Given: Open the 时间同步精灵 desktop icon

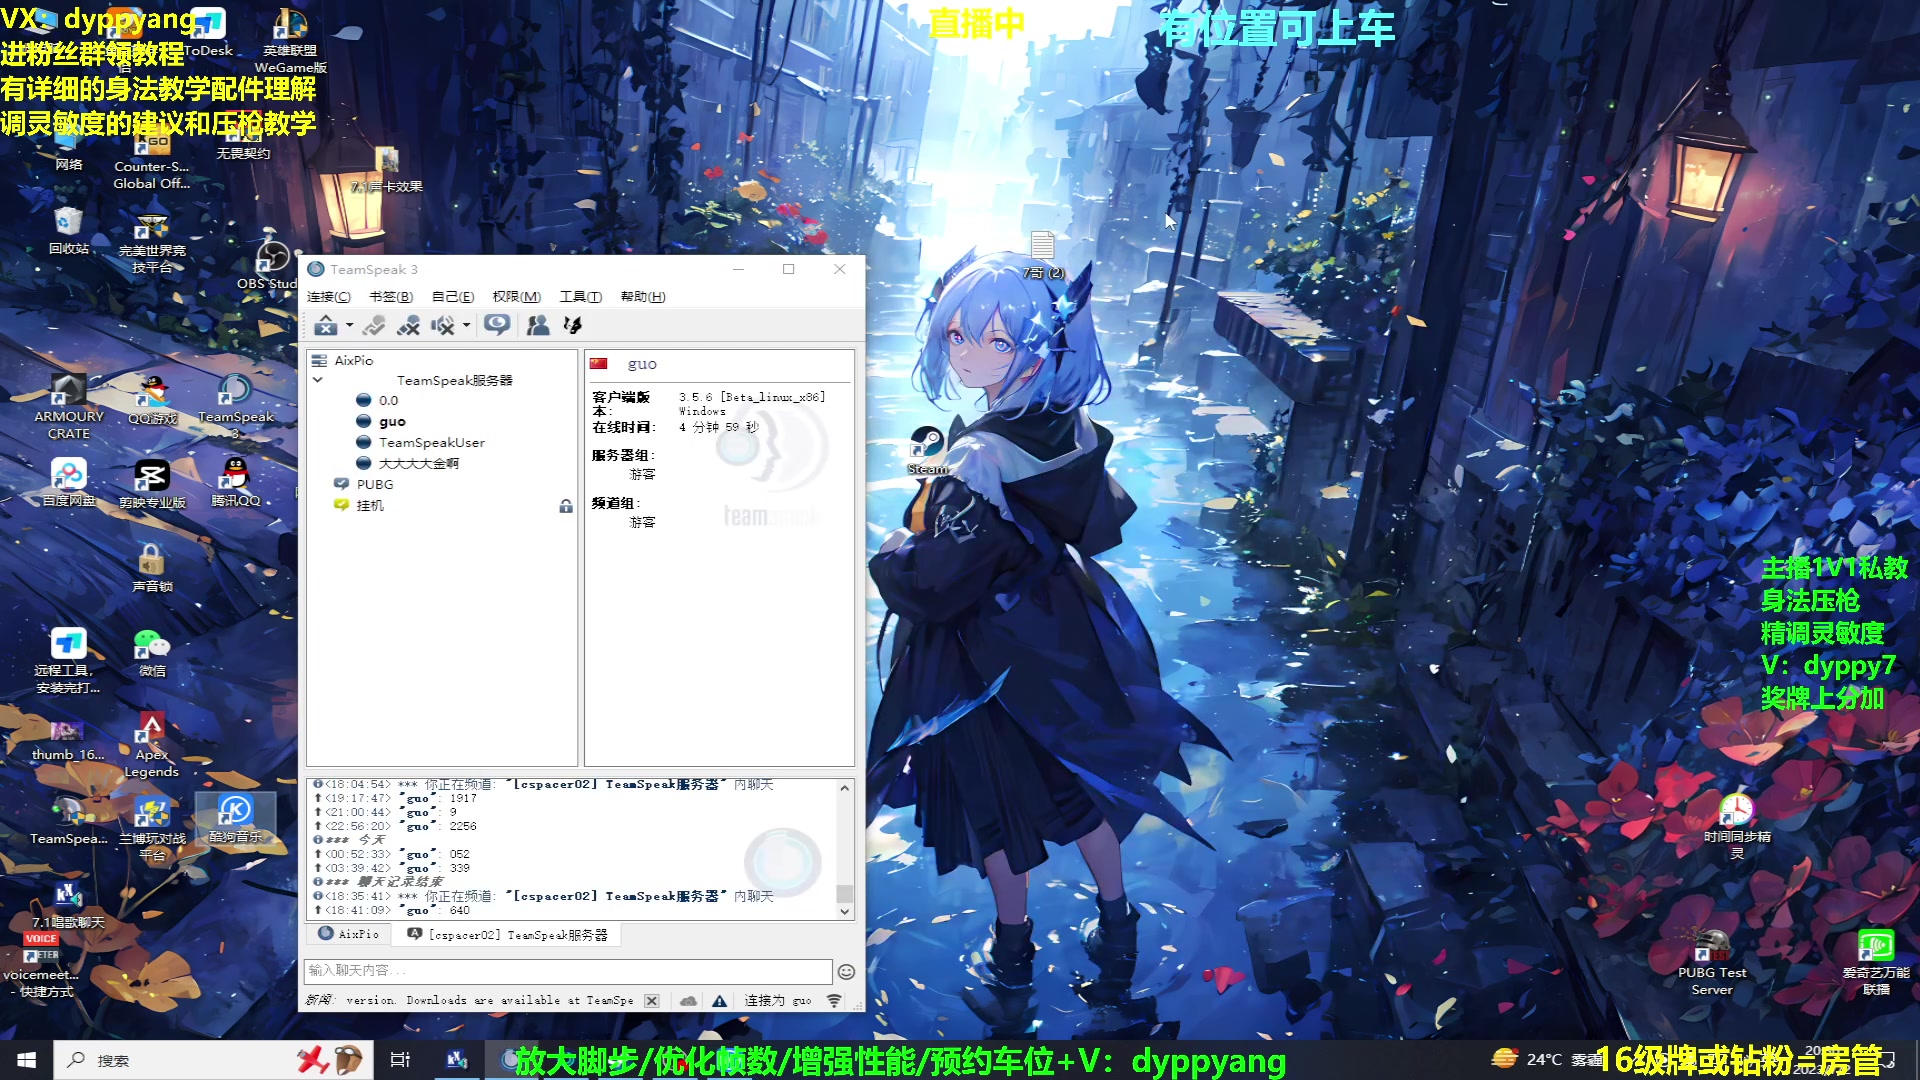Looking at the screenshot, I should tap(1737, 826).
